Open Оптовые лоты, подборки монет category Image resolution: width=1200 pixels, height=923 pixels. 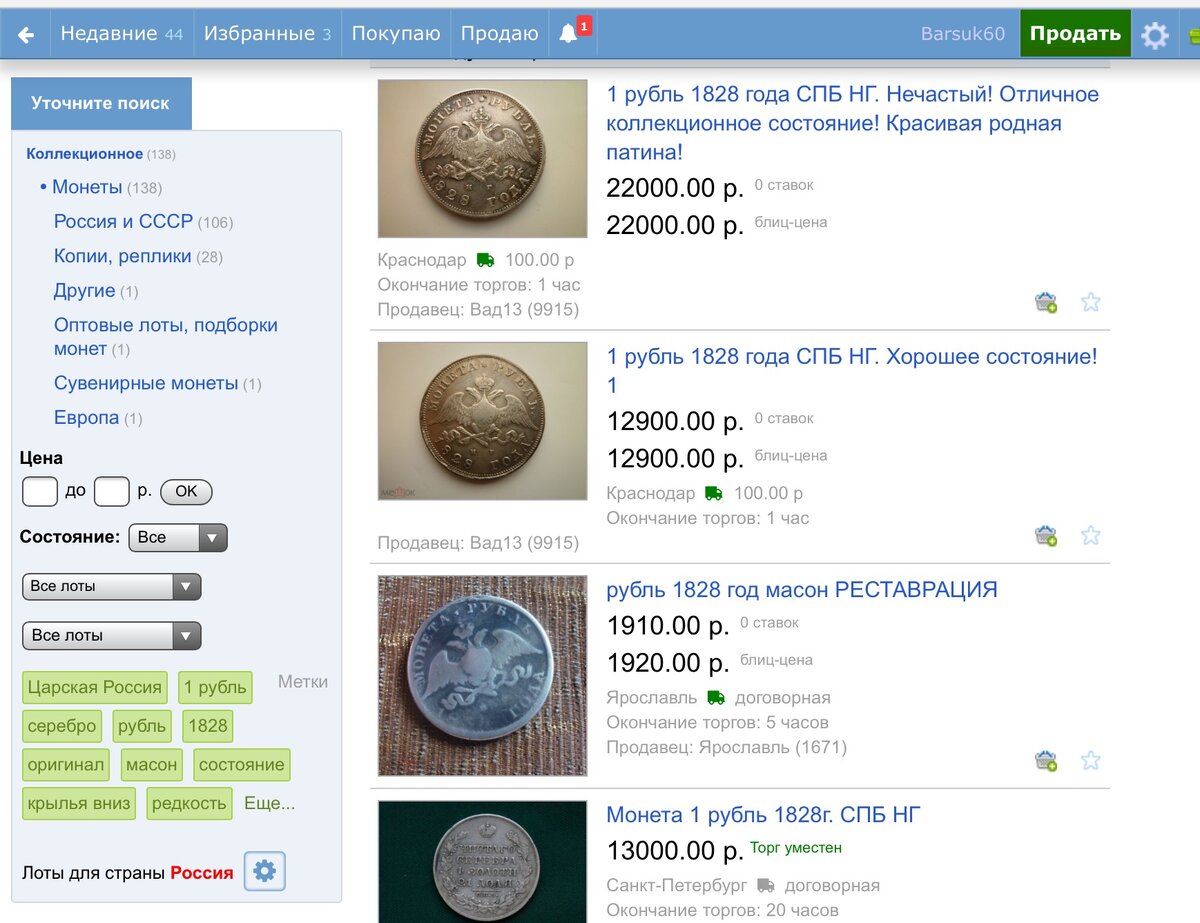(x=166, y=337)
